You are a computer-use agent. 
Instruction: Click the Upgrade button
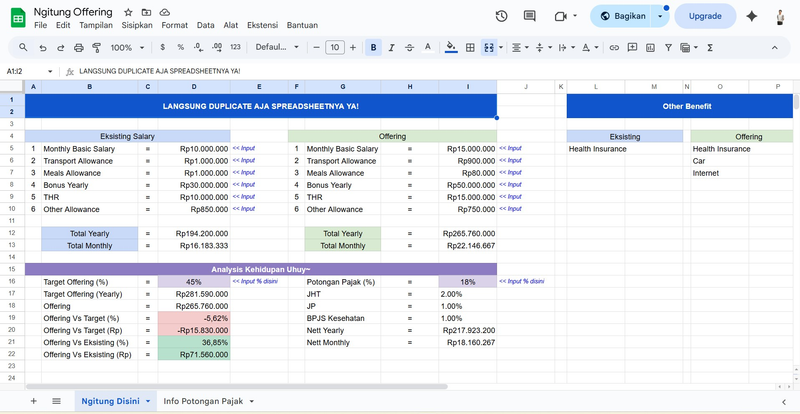click(x=706, y=16)
